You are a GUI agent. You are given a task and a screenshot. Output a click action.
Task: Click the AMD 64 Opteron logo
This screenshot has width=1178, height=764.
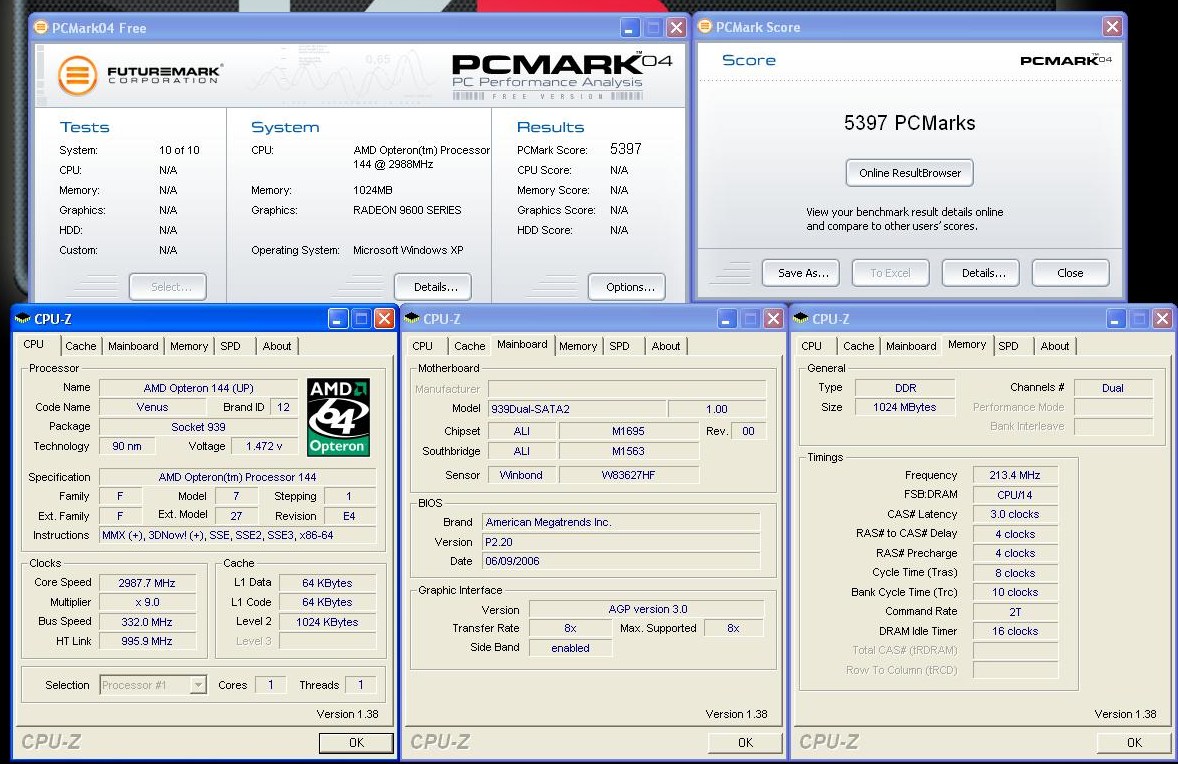pyautogui.click(x=338, y=417)
